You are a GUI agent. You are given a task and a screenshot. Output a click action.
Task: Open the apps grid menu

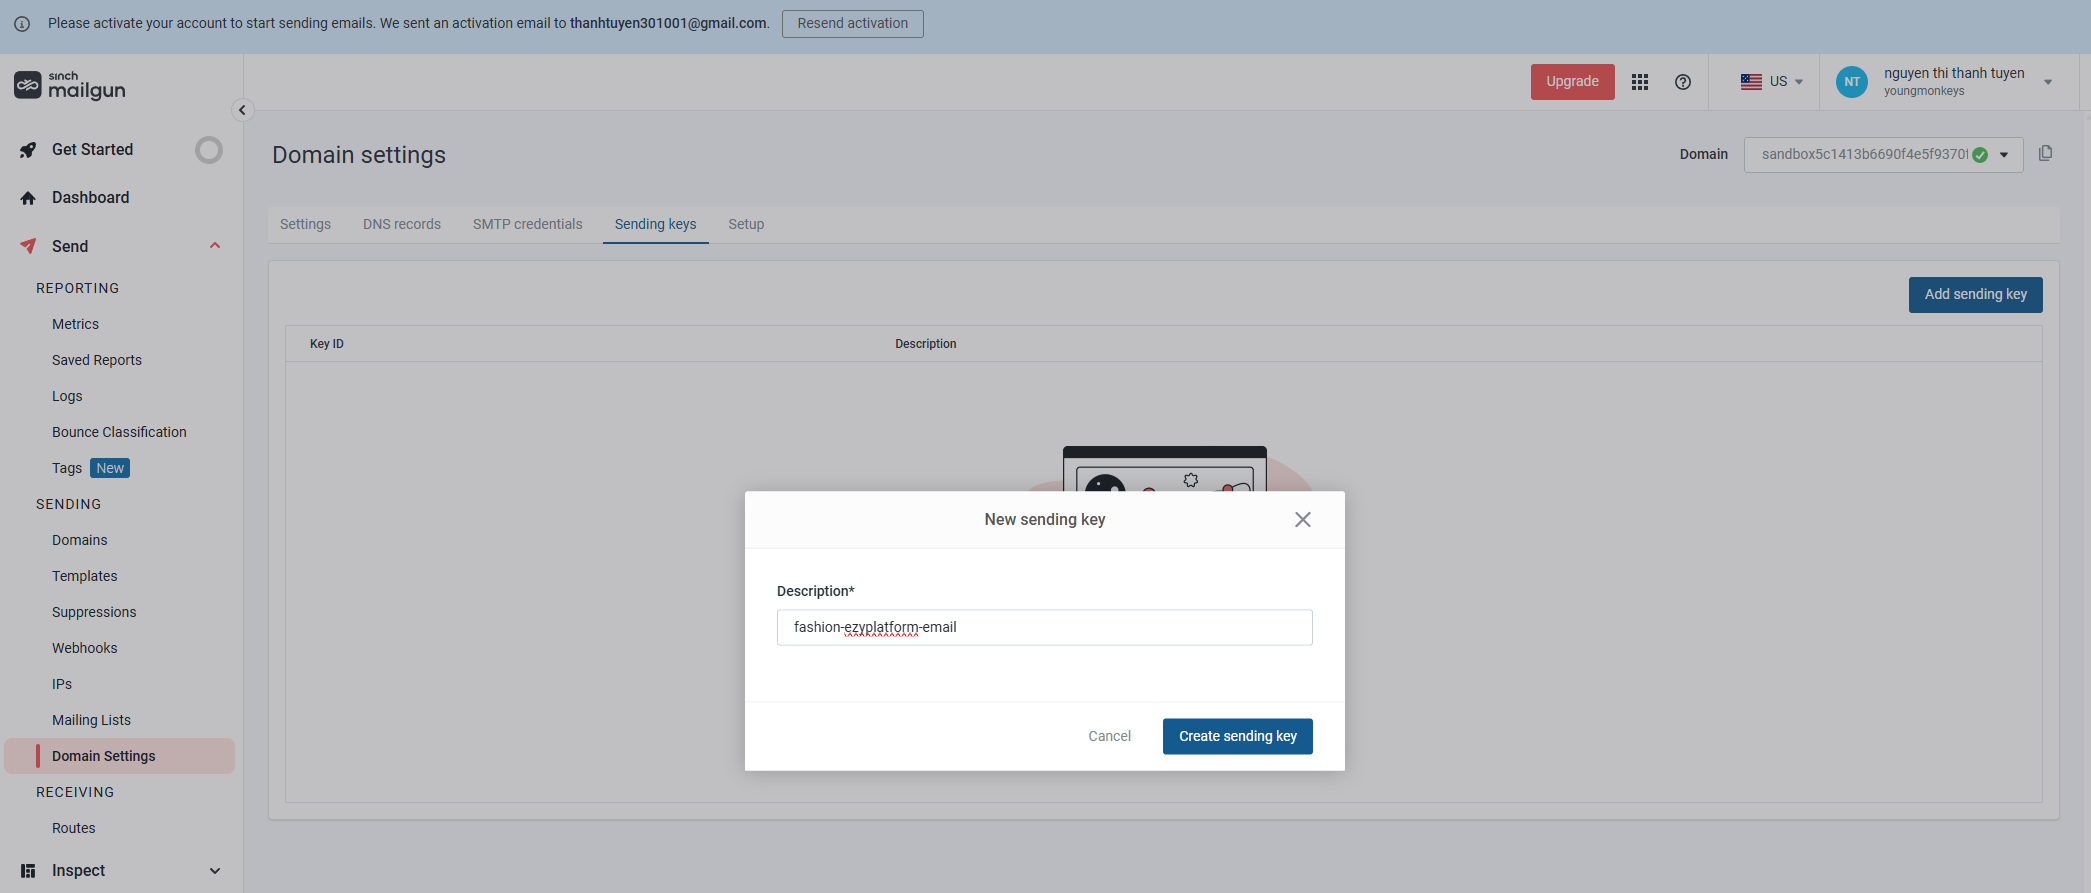[1640, 82]
